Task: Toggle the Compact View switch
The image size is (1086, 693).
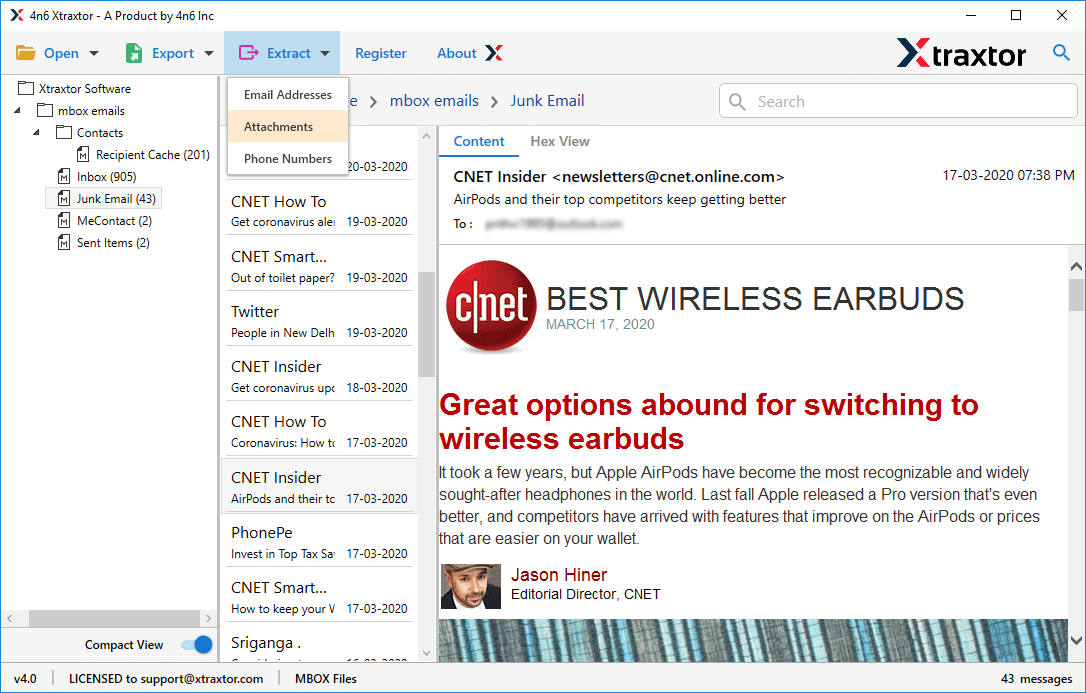Action: [x=196, y=645]
